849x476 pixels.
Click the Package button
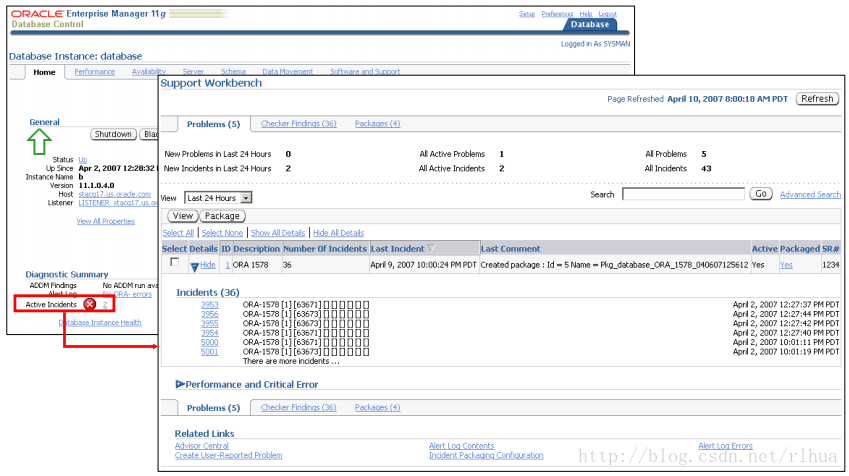click(222, 216)
